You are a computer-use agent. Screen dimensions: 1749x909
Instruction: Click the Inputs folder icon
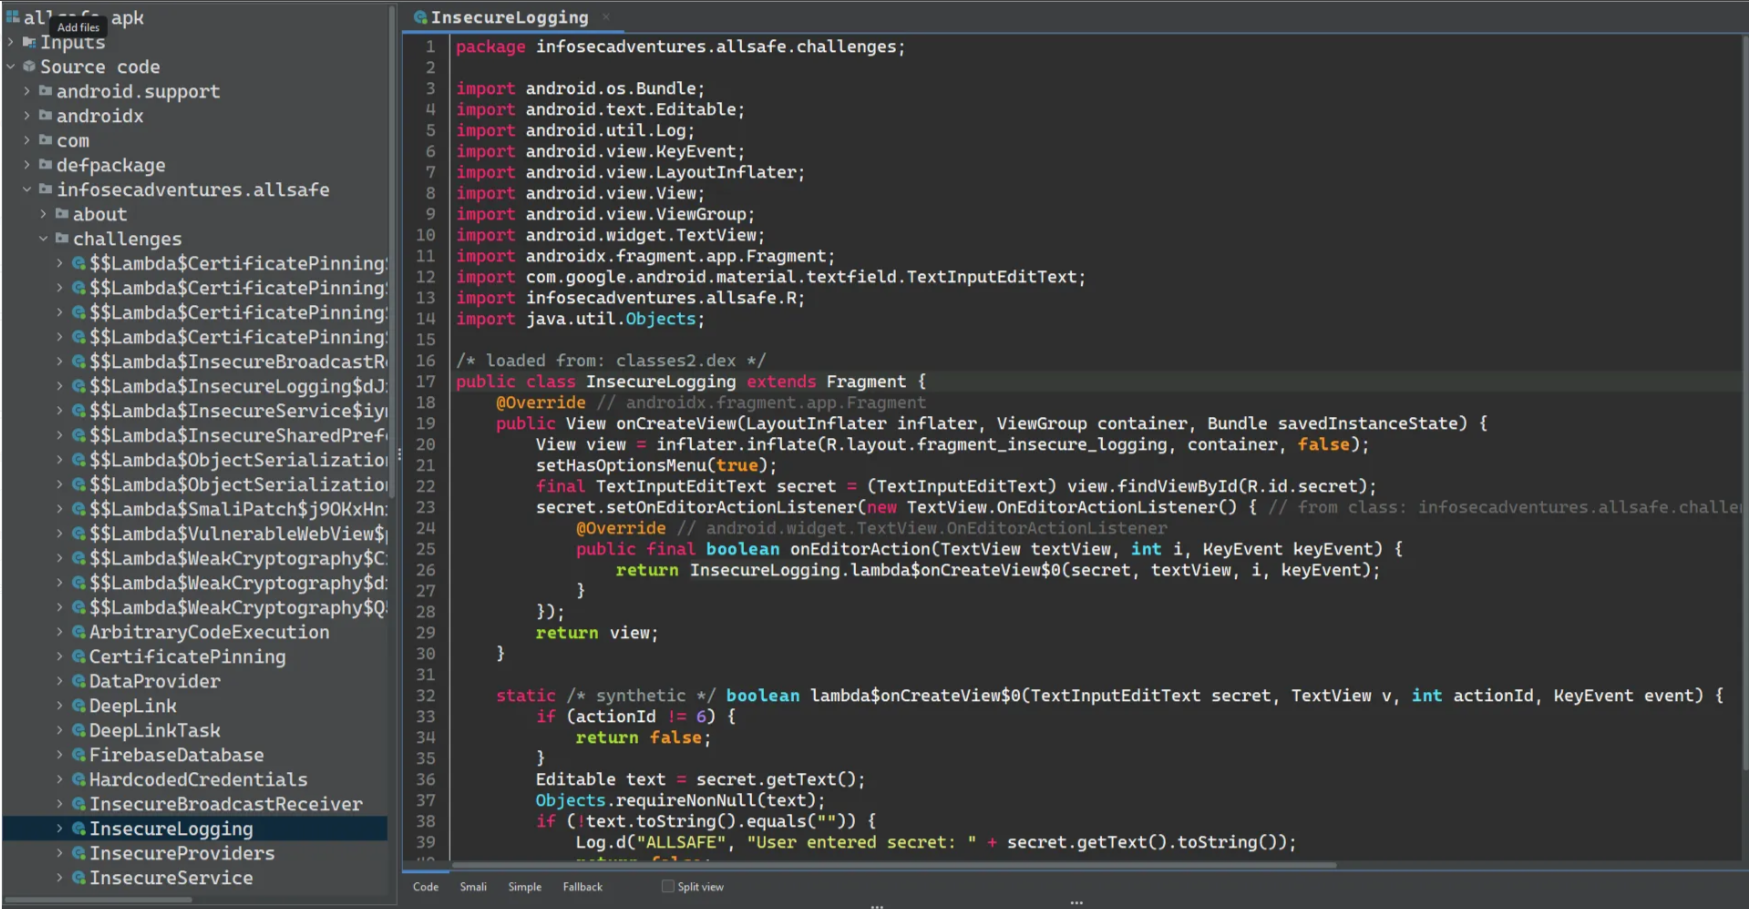pyautogui.click(x=31, y=42)
